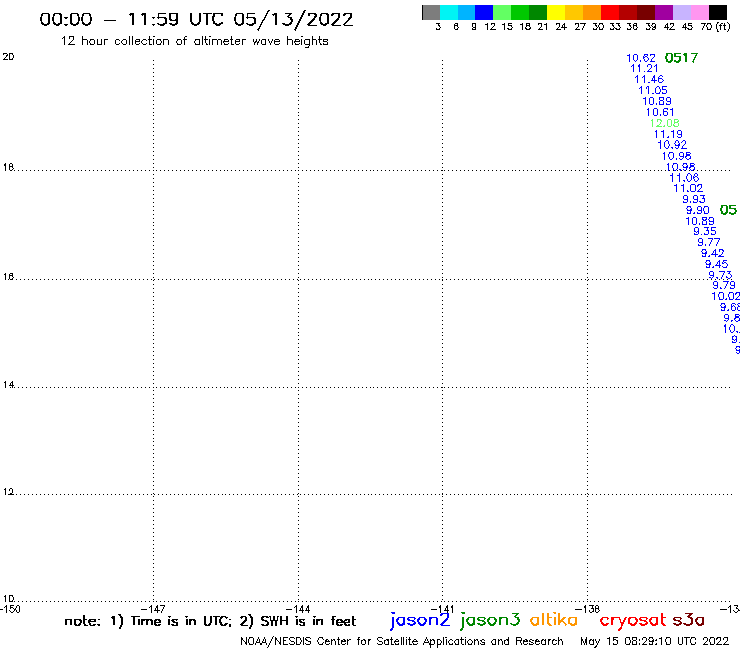Click the wave height value 9.93
Viewport: 740px width, 650px height.
coord(694,199)
